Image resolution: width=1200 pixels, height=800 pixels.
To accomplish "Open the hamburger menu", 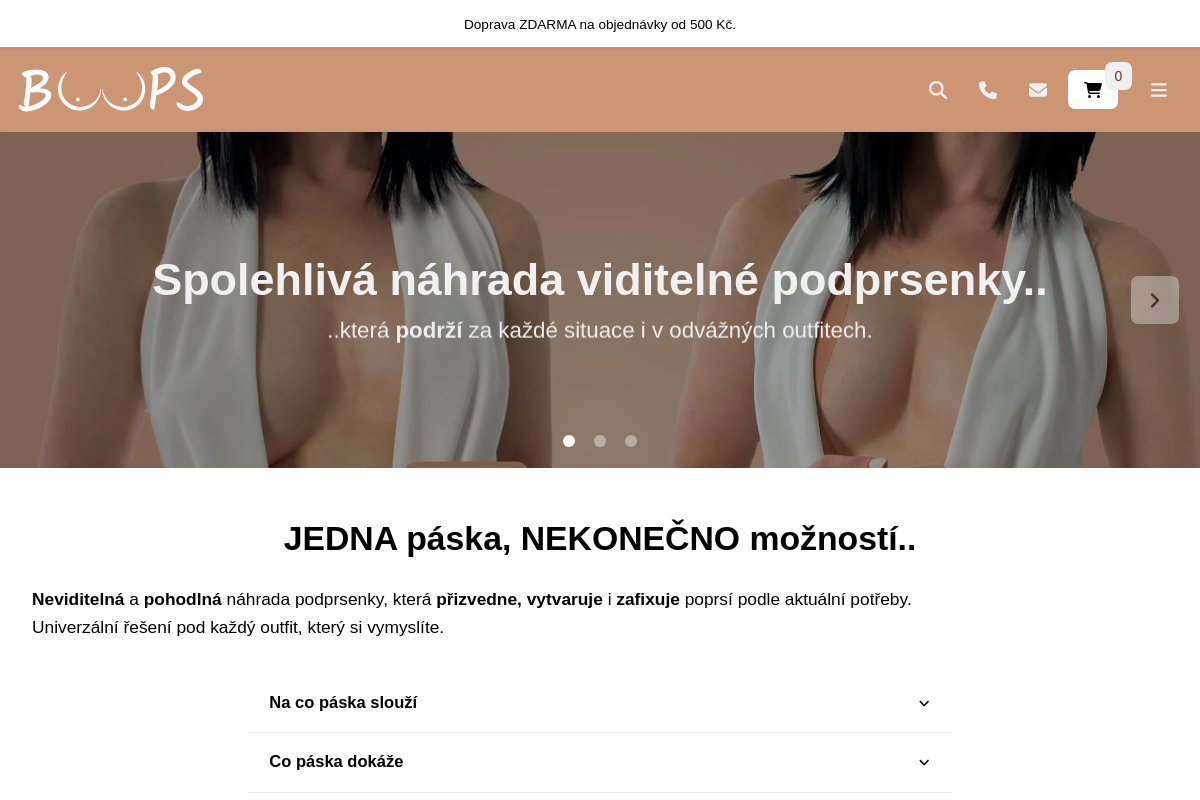I will coord(1159,90).
